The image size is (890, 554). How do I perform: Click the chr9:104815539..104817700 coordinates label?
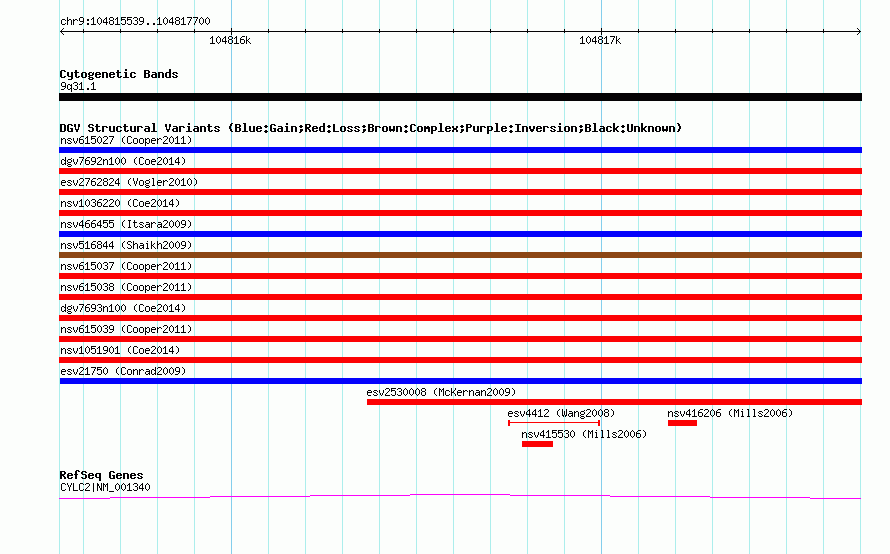coord(135,21)
